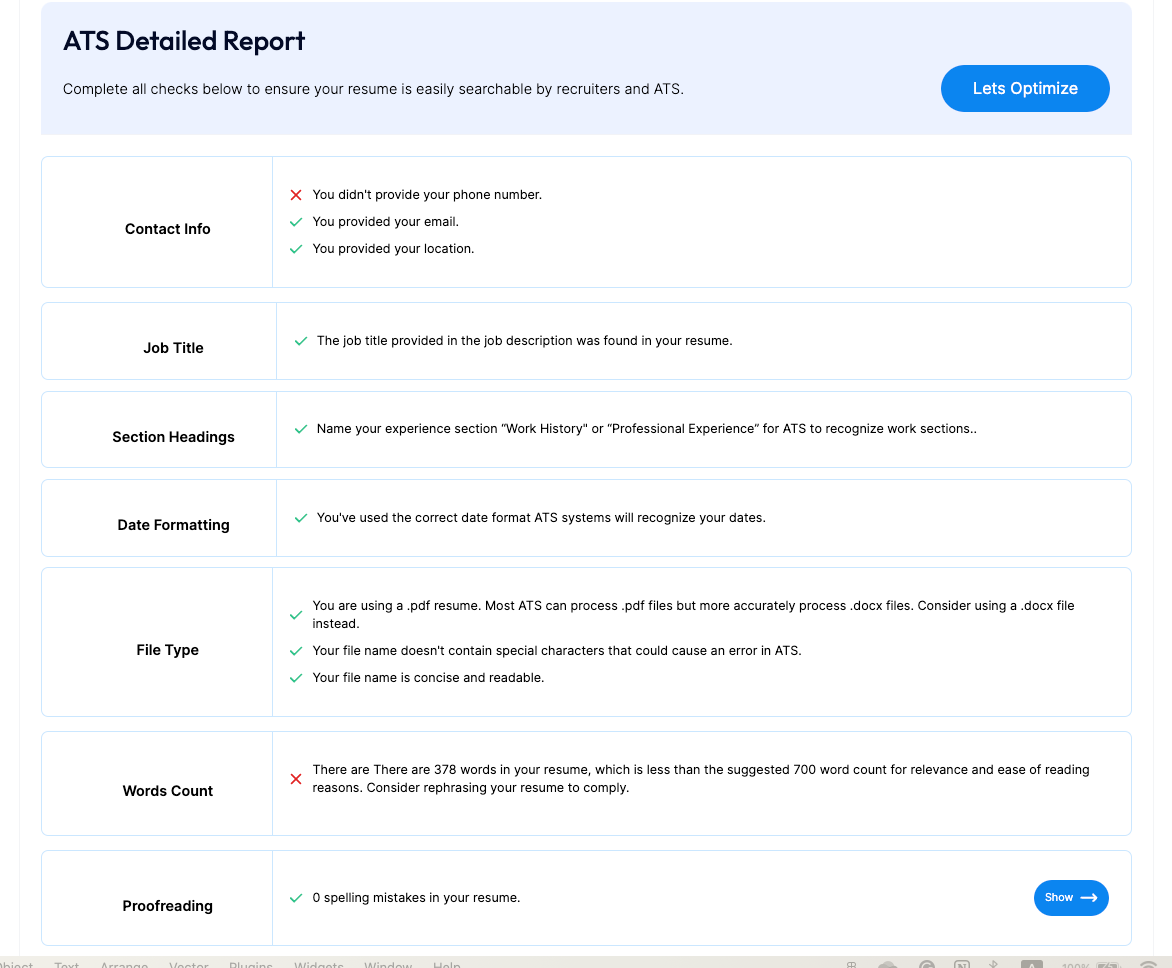Image resolution: width=1172 pixels, height=968 pixels.
Task: Open the Vector menu in bottom bar
Action: pos(189,964)
